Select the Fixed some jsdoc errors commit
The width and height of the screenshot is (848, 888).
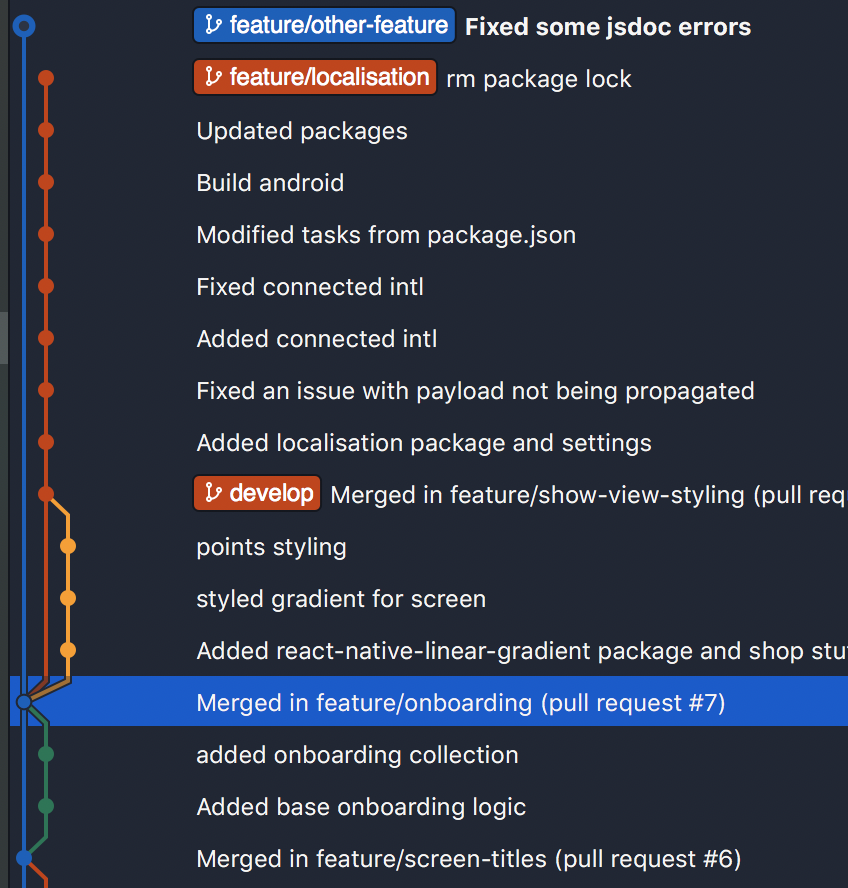click(x=608, y=27)
